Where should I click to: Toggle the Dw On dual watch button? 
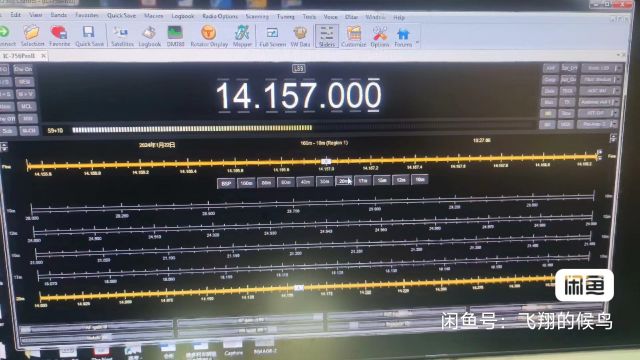[x=23, y=69]
